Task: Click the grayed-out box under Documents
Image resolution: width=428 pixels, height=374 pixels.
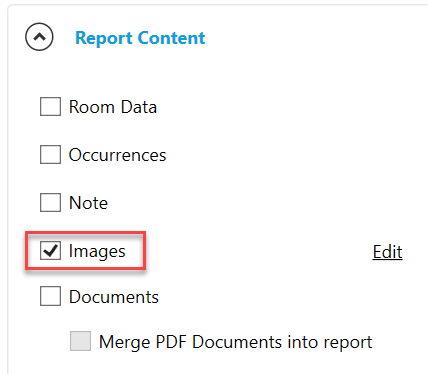Action: (80, 341)
